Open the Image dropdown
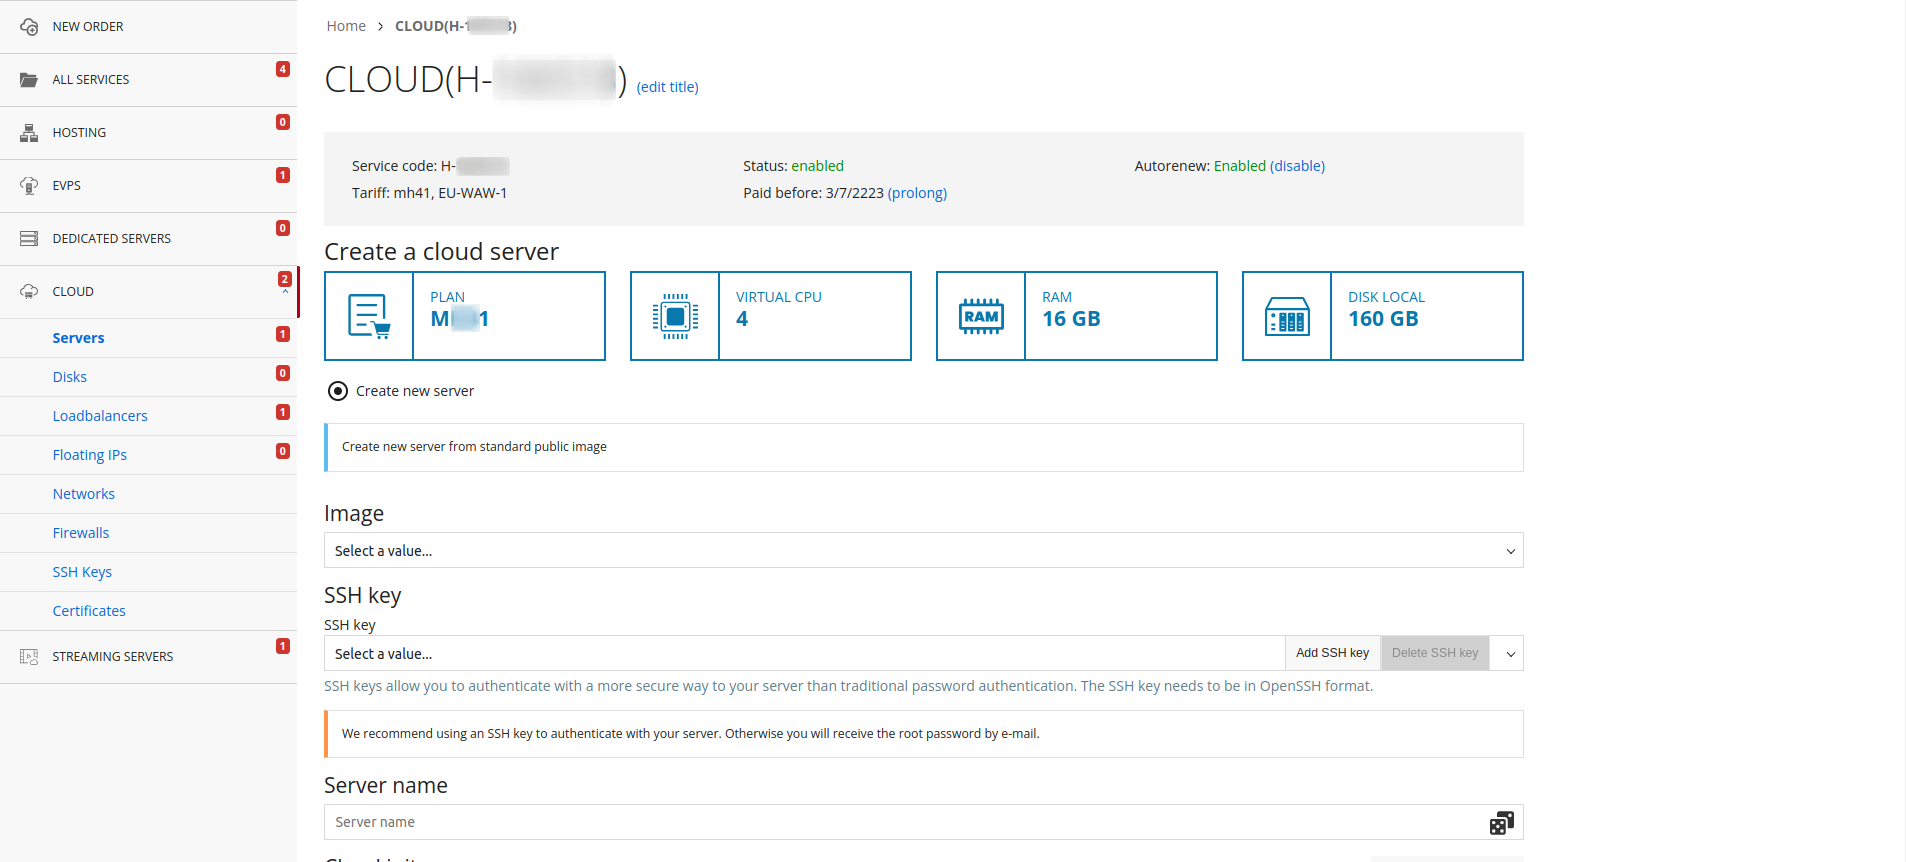Screen dimensions: 1906x862 click(x=923, y=550)
